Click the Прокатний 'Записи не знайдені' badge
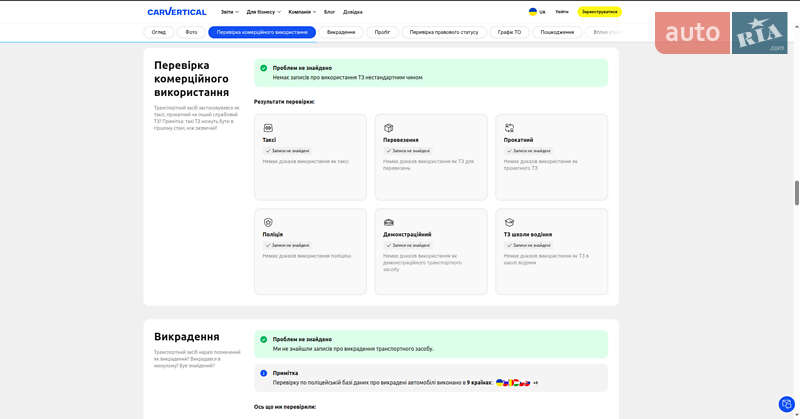 coord(528,151)
